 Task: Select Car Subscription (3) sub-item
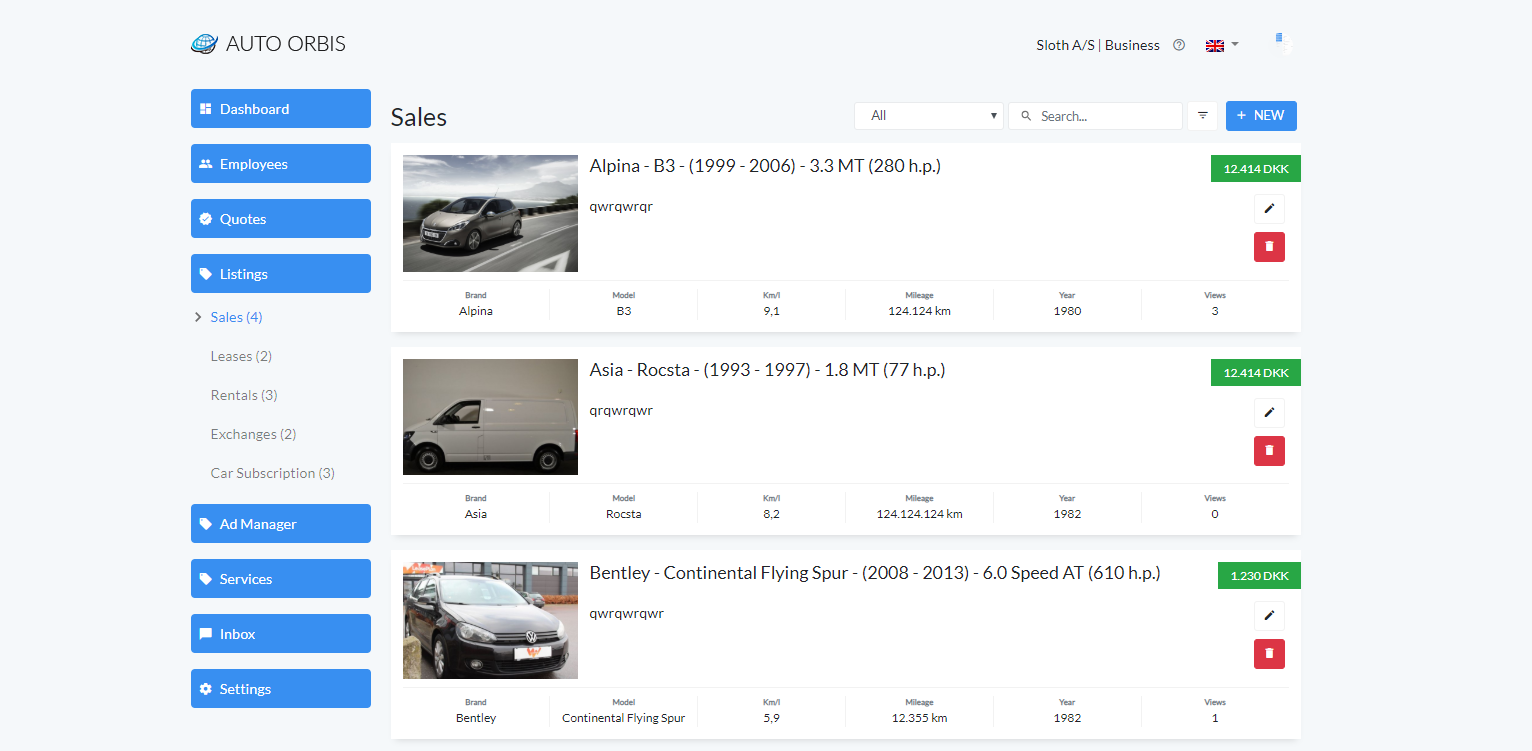click(x=272, y=473)
